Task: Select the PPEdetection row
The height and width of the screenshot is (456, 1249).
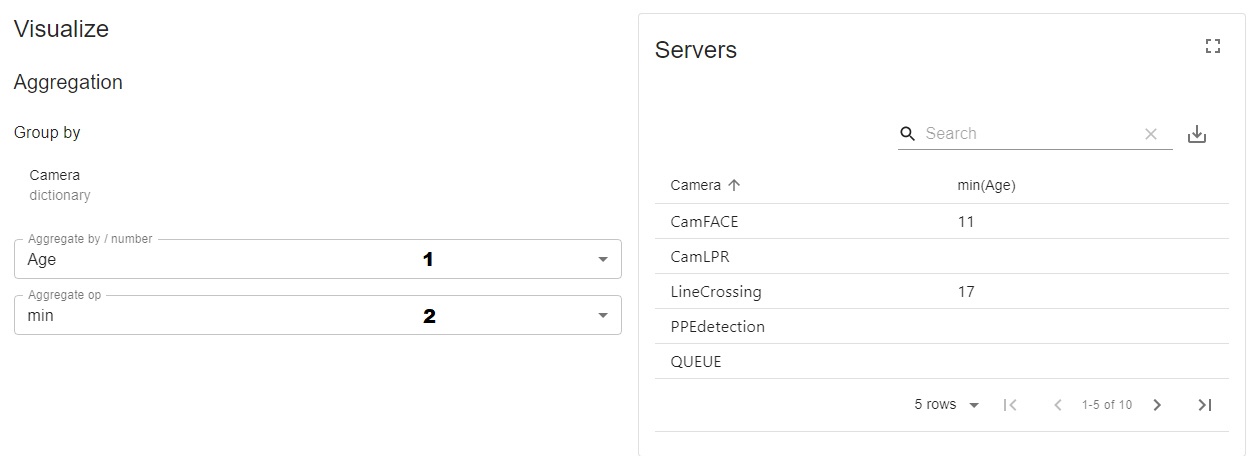Action: click(717, 327)
